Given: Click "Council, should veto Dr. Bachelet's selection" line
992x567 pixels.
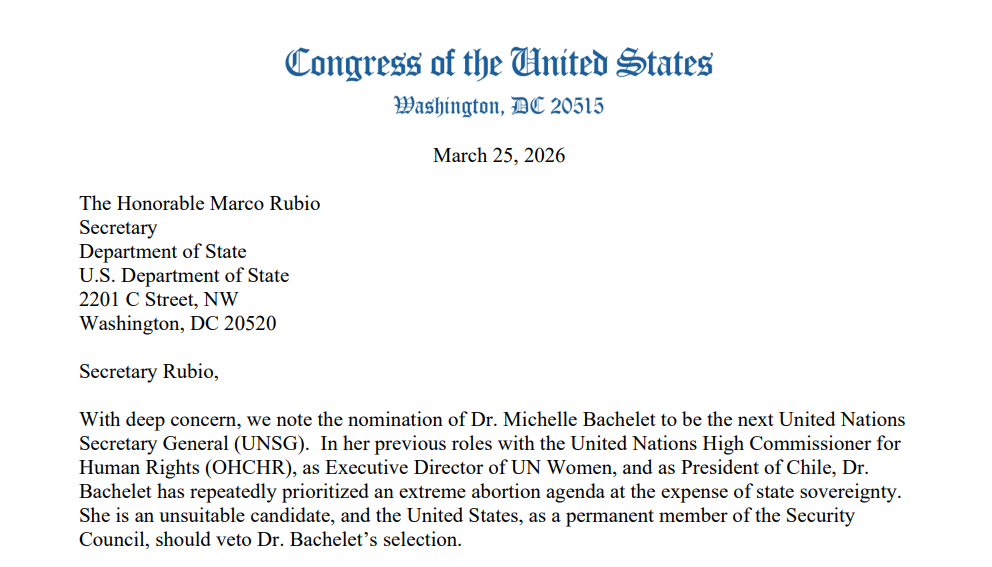Looking at the screenshot, I should coord(270,540).
